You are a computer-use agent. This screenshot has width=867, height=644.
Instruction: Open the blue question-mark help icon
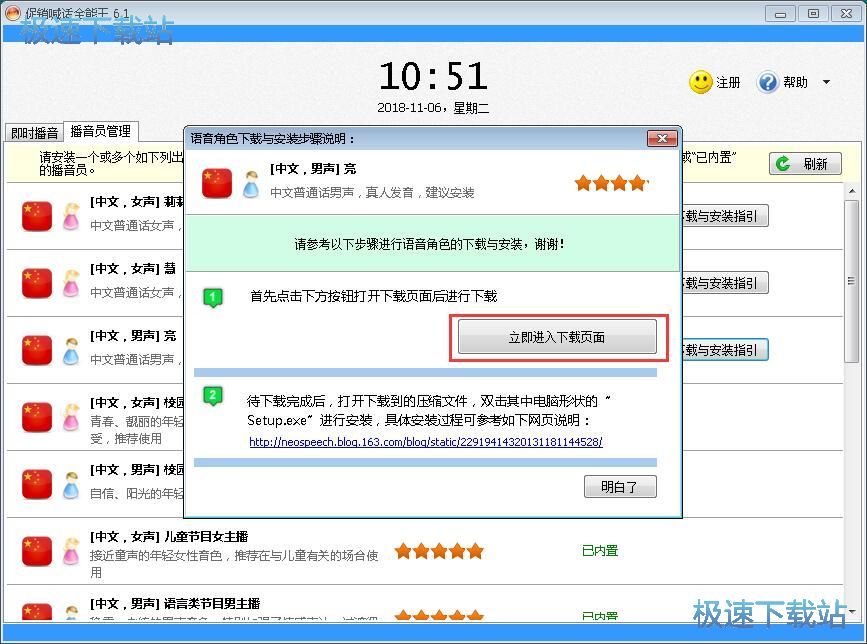coord(767,82)
